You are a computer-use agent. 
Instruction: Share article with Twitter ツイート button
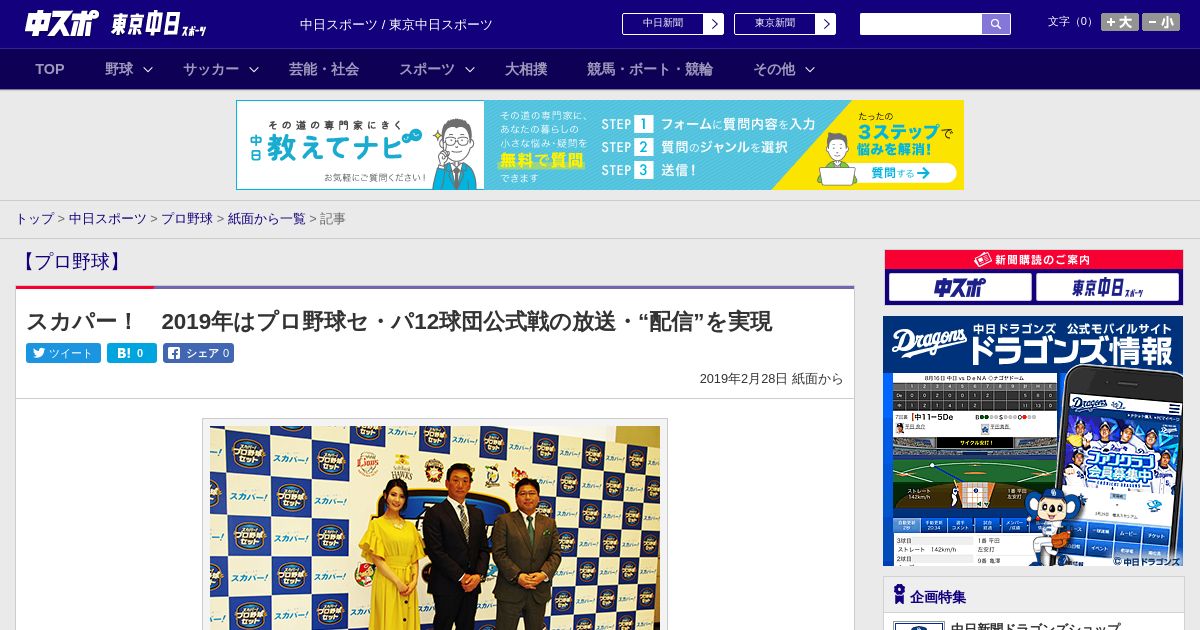(63, 353)
